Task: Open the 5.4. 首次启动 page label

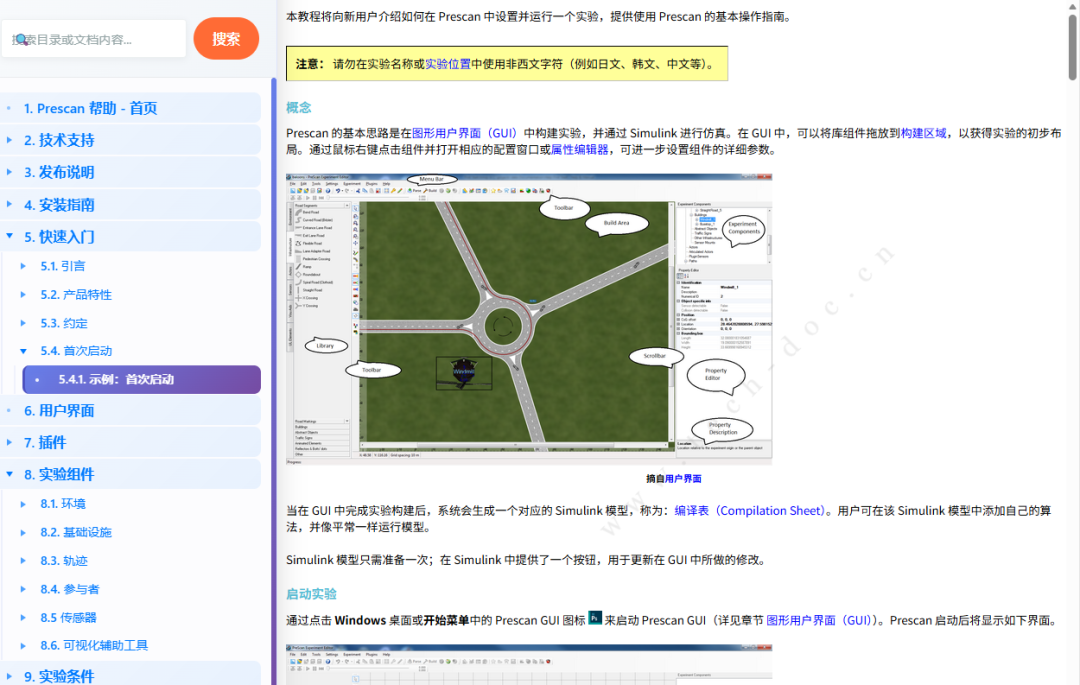Action: pos(76,351)
